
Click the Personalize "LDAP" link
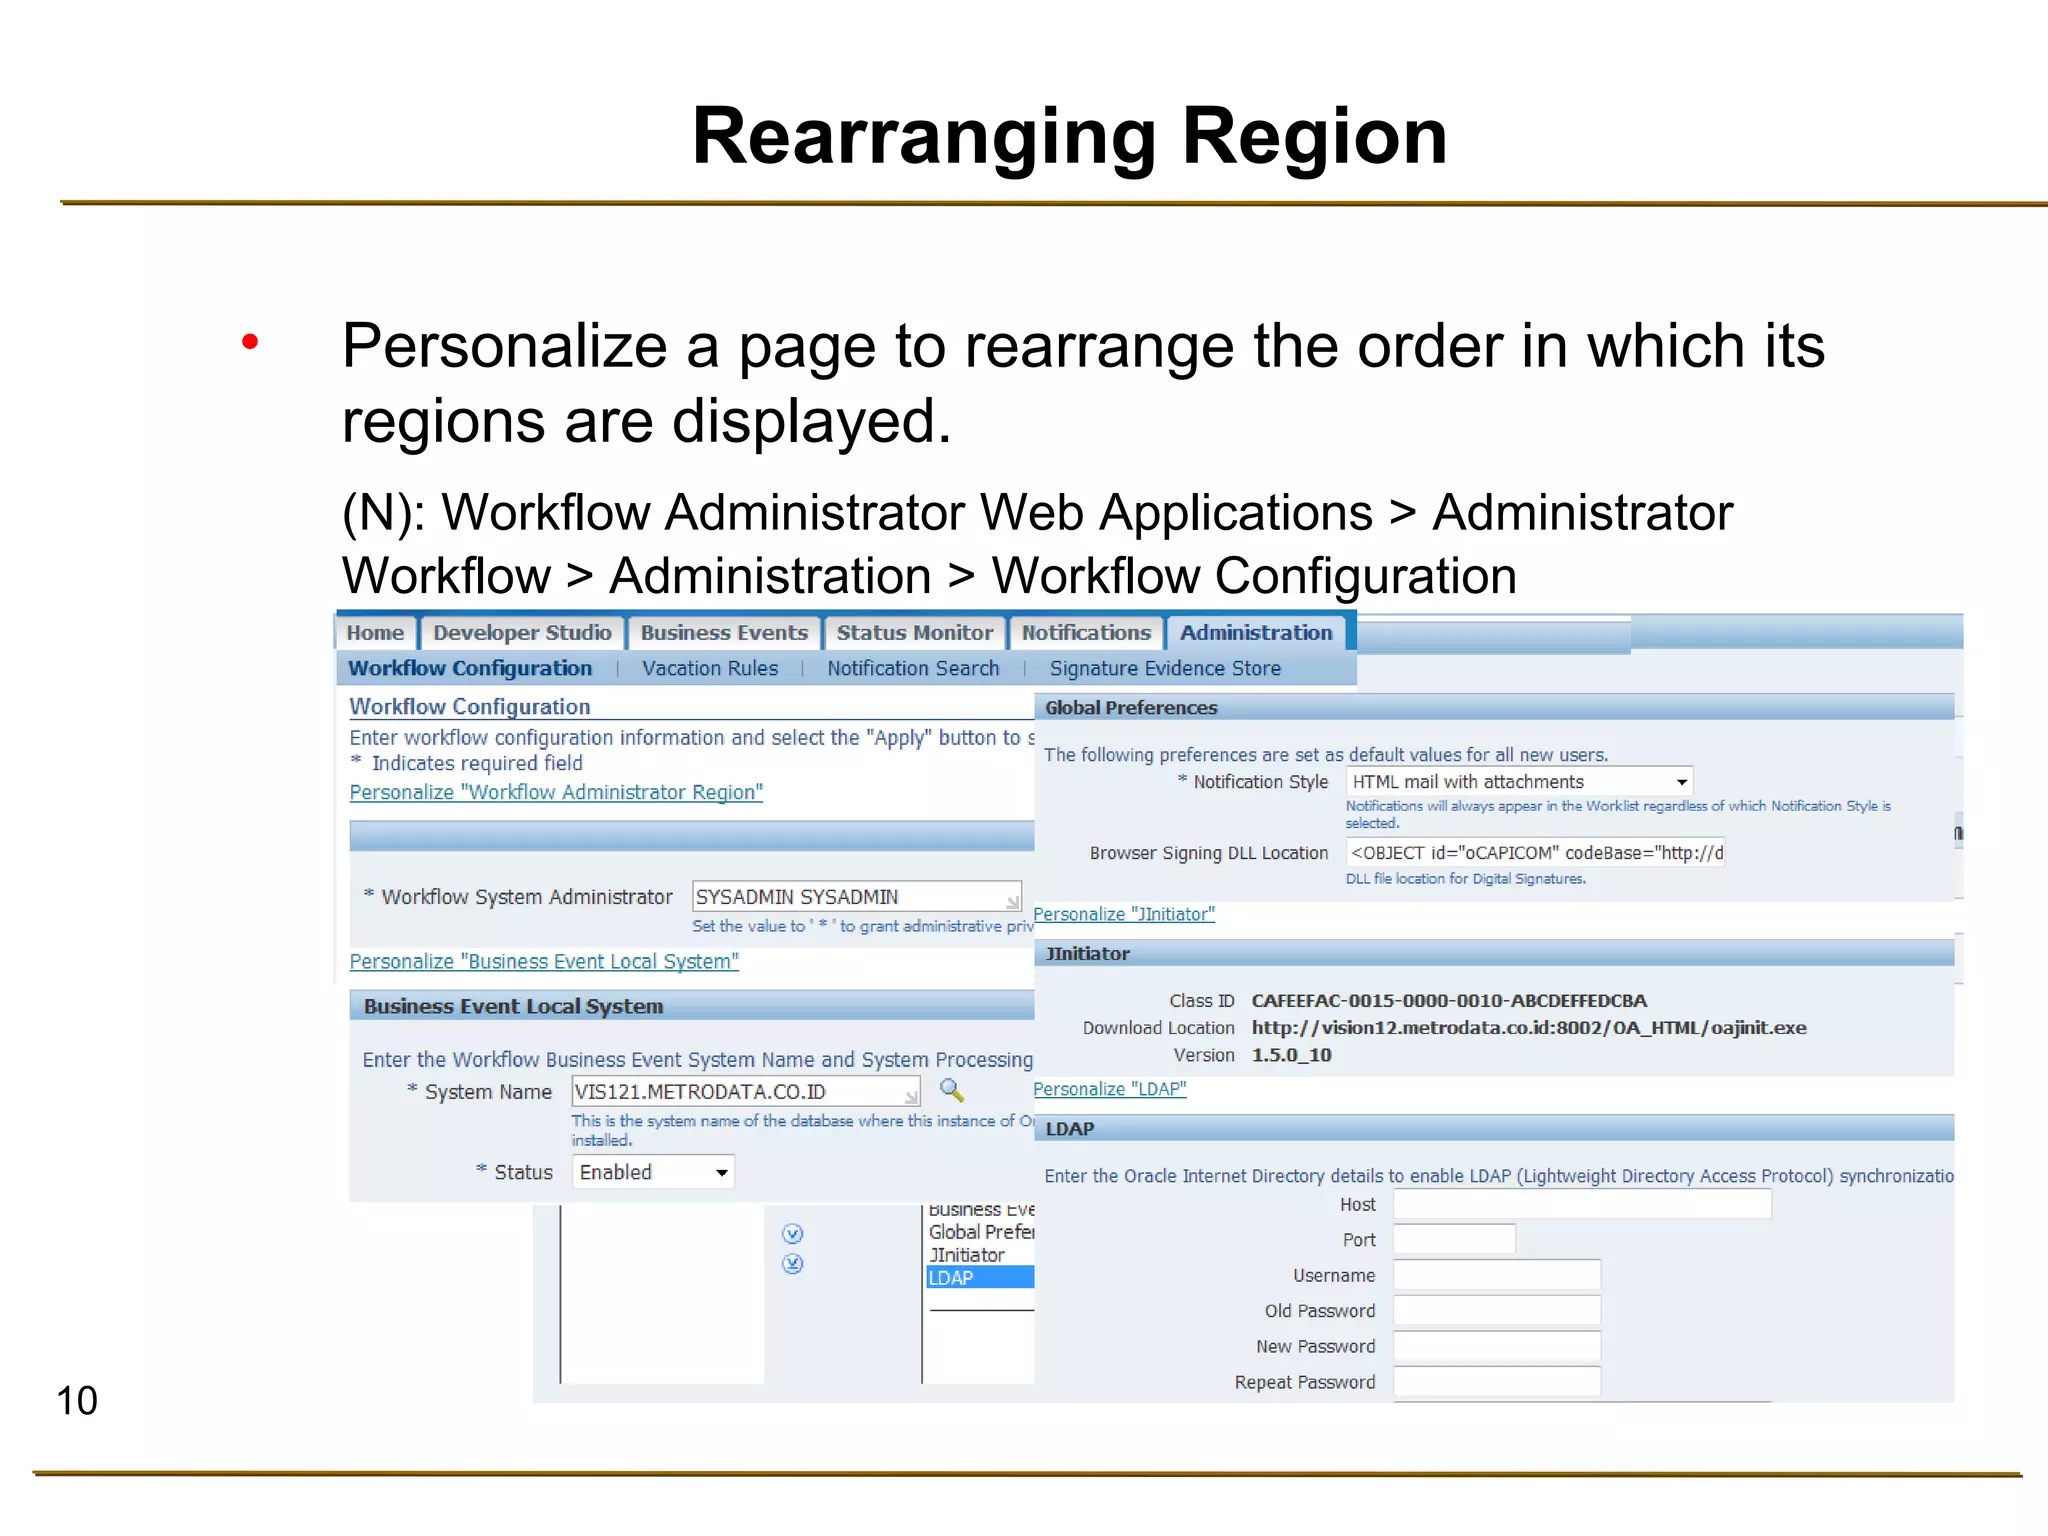click(x=1110, y=1089)
